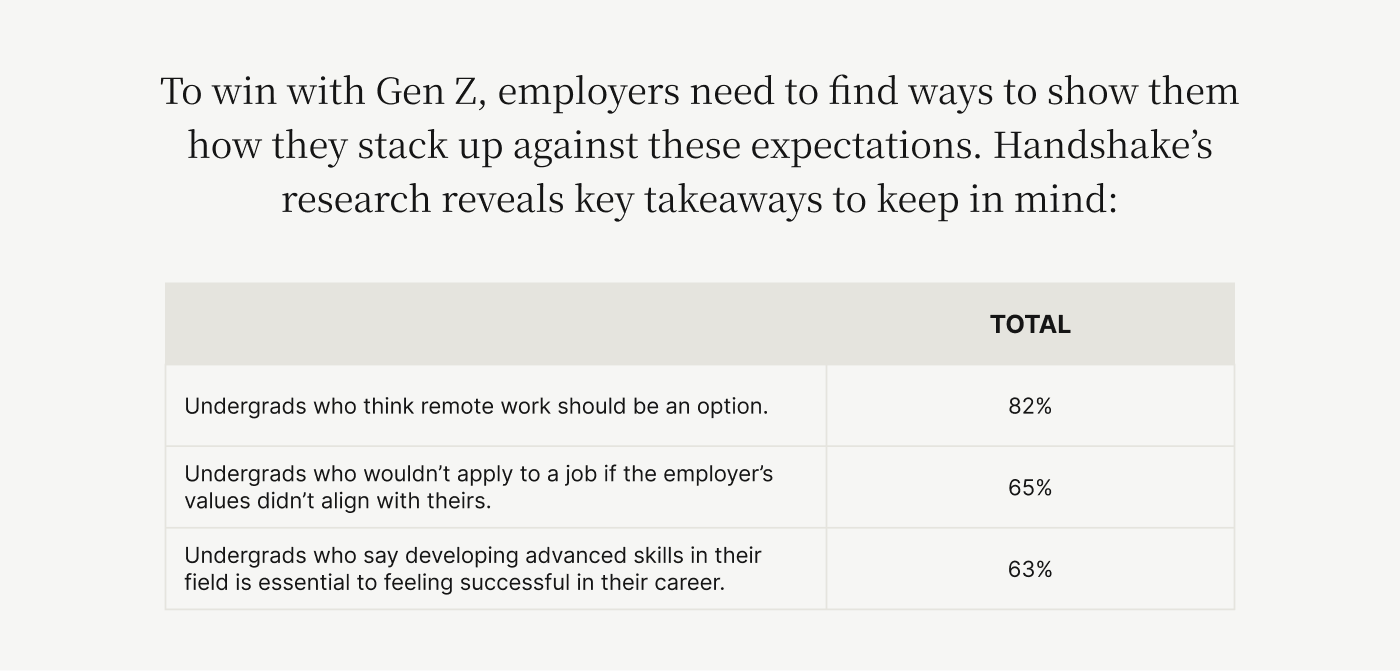1400x671 pixels.
Task: Click the employer's values alignment row text
Action: (x=479, y=487)
